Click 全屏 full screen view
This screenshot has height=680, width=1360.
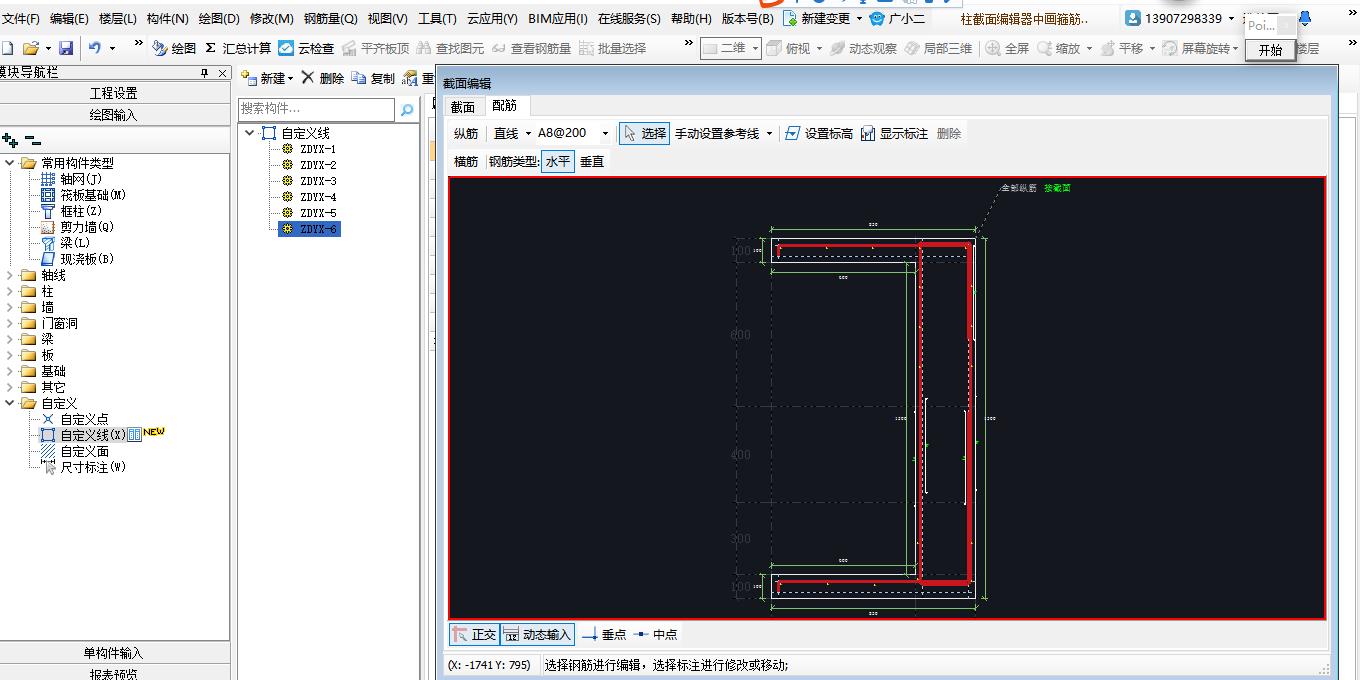coord(1006,48)
